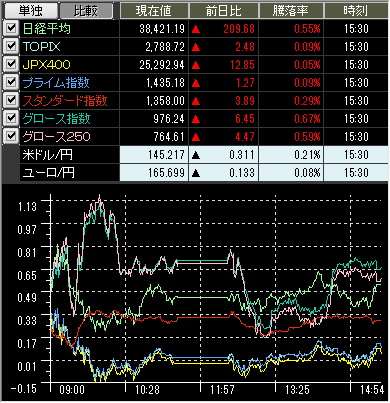Click the black up-arrow in 米ドル/円 row
Viewport: 390px width, 403px height.
click(196, 155)
